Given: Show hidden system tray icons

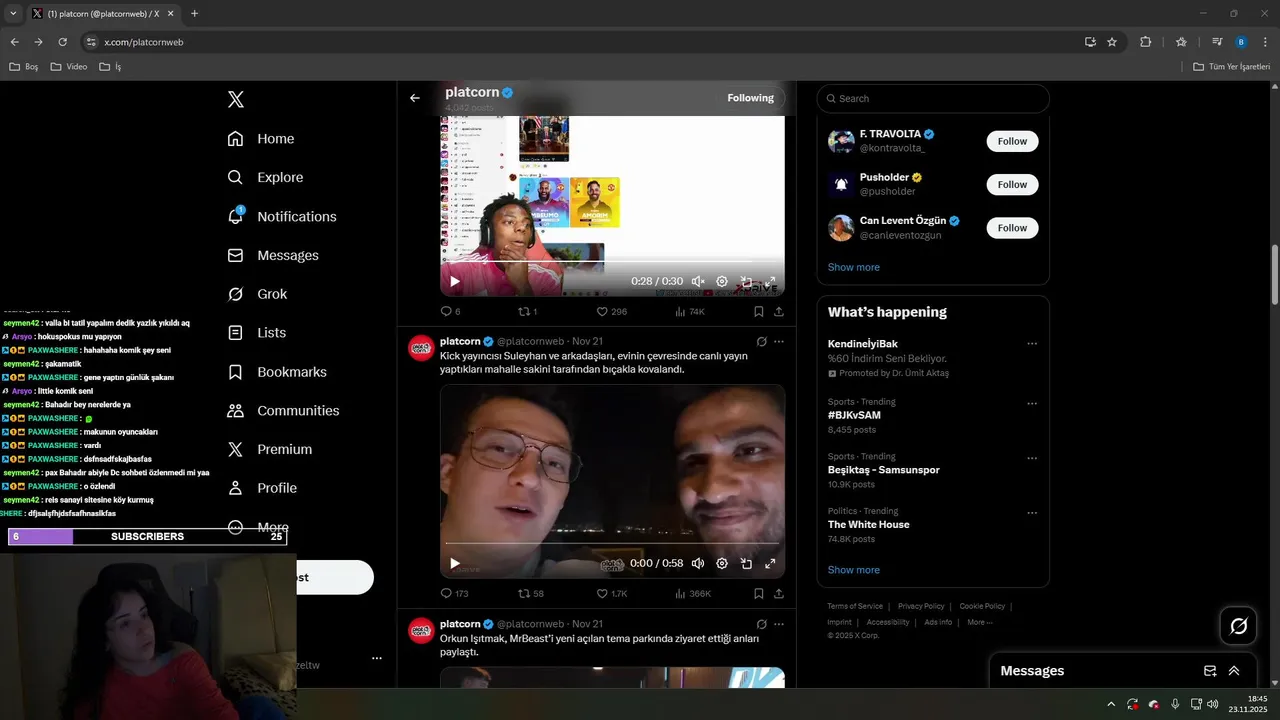Looking at the screenshot, I should [x=1111, y=704].
